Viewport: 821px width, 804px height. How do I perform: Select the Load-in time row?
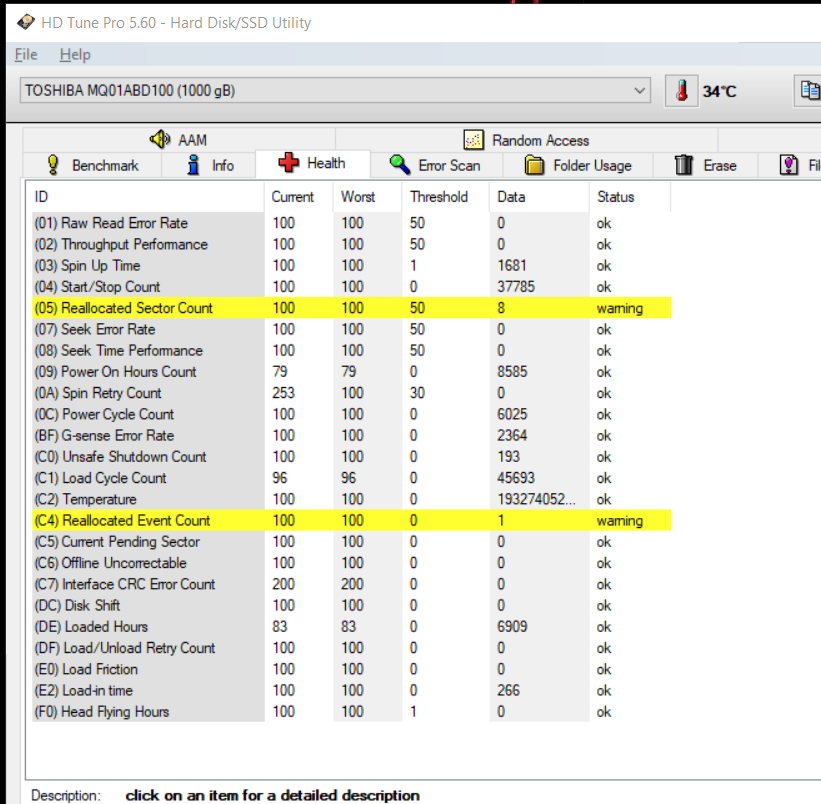351,690
